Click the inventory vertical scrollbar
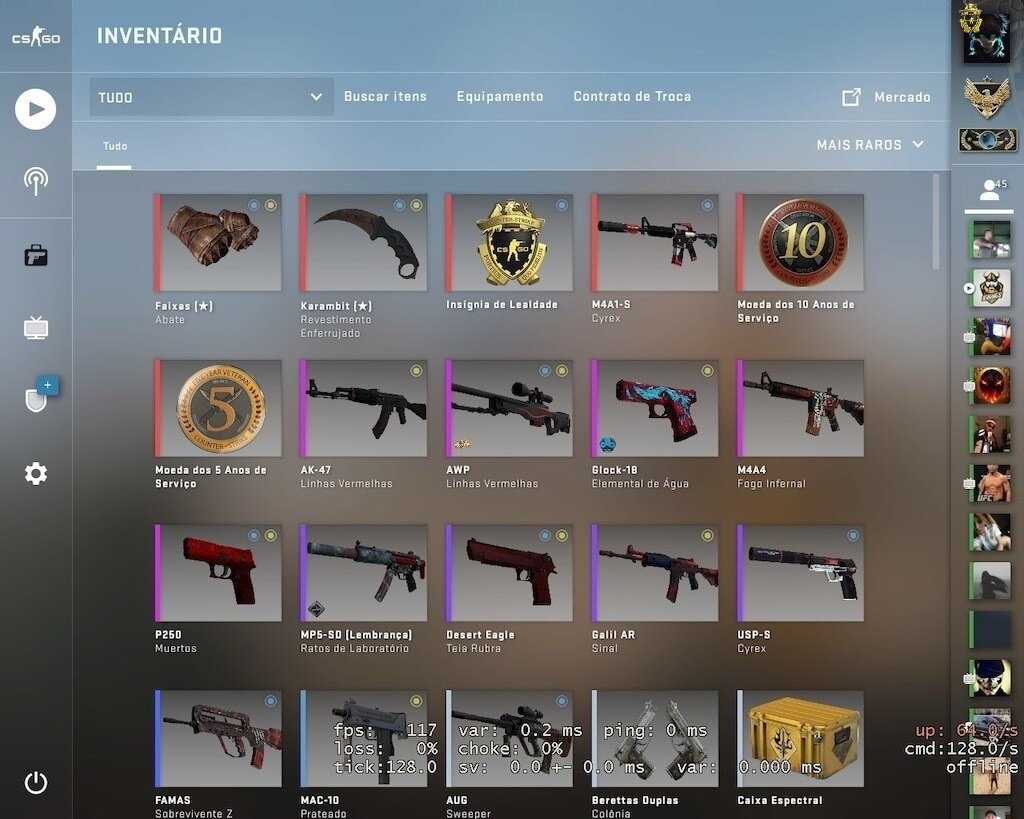The image size is (1024, 819). point(936,221)
